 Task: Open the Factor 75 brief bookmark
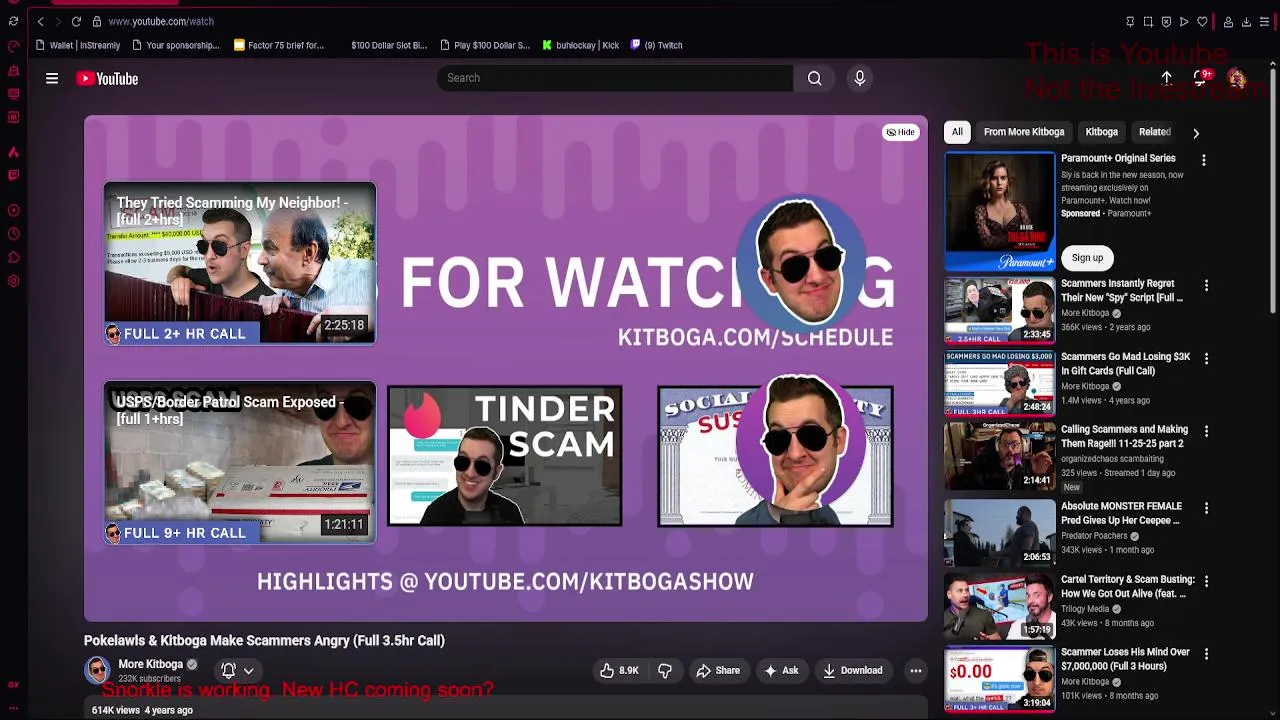(279, 45)
